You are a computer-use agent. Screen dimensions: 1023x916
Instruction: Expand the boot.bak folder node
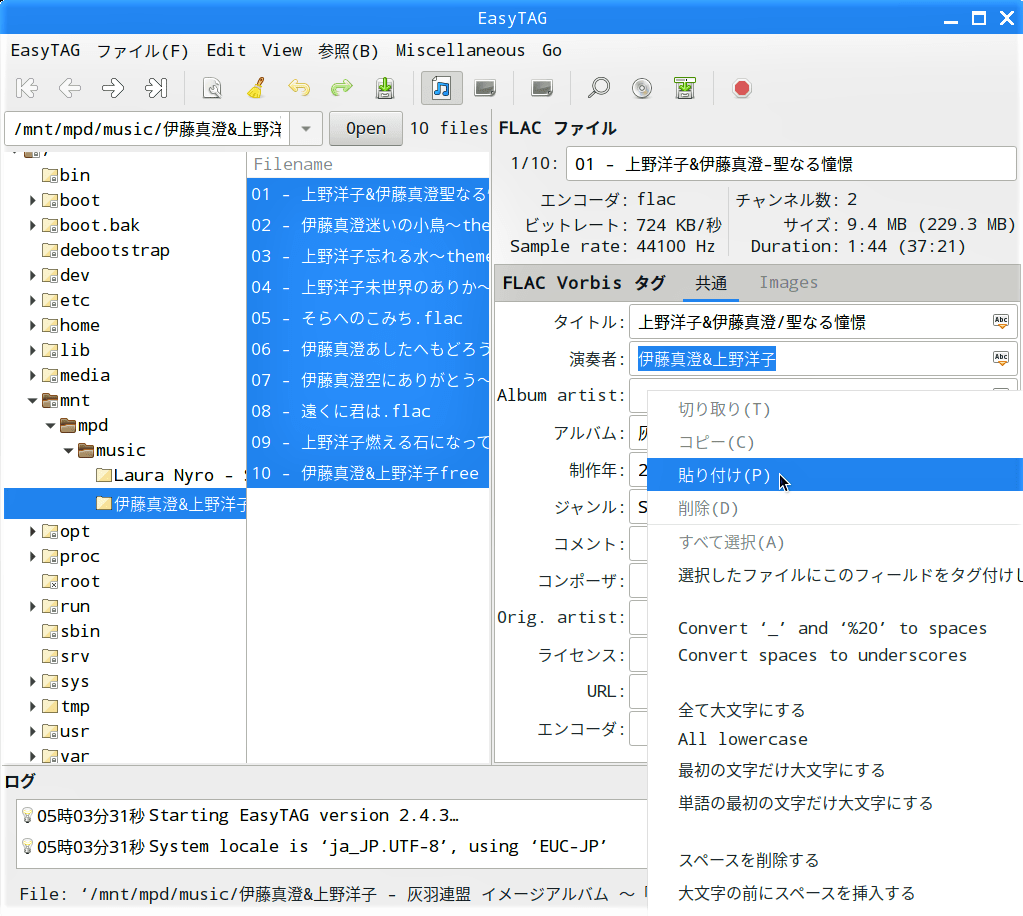pos(32,225)
